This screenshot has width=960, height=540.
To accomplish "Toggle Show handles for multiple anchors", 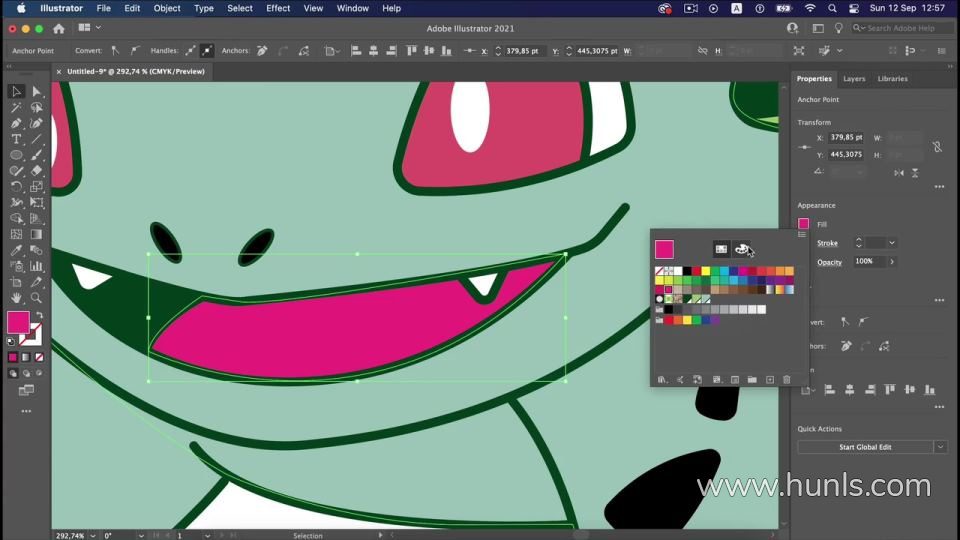I will 190,51.
